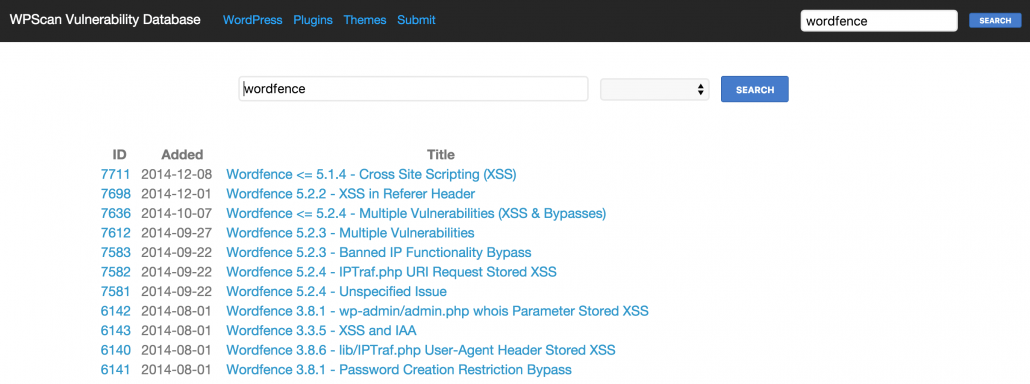Click the small SEARCH button in header

(995, 20)
